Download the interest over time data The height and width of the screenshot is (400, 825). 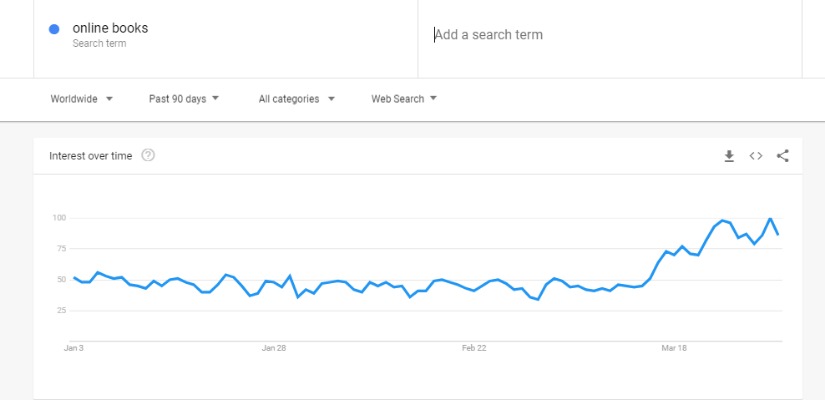tap(729, 156)
